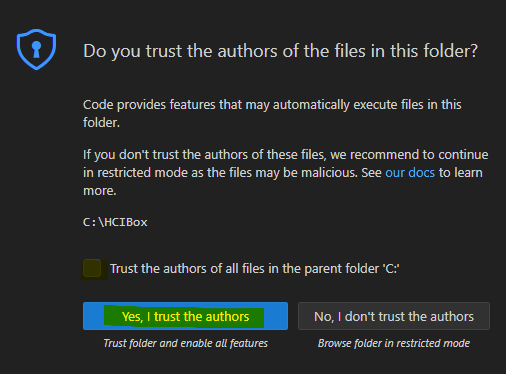Click the 'to learn more.' text after the link
The height and width of the screenshot is (374, 506).
[x=460, y=173]
